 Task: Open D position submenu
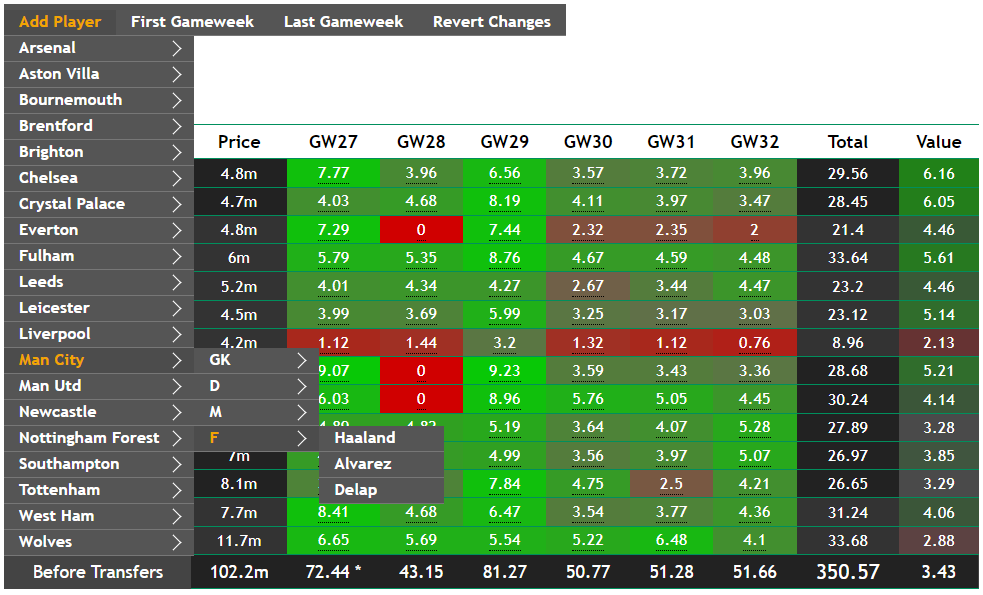click(x=256, y=386)
